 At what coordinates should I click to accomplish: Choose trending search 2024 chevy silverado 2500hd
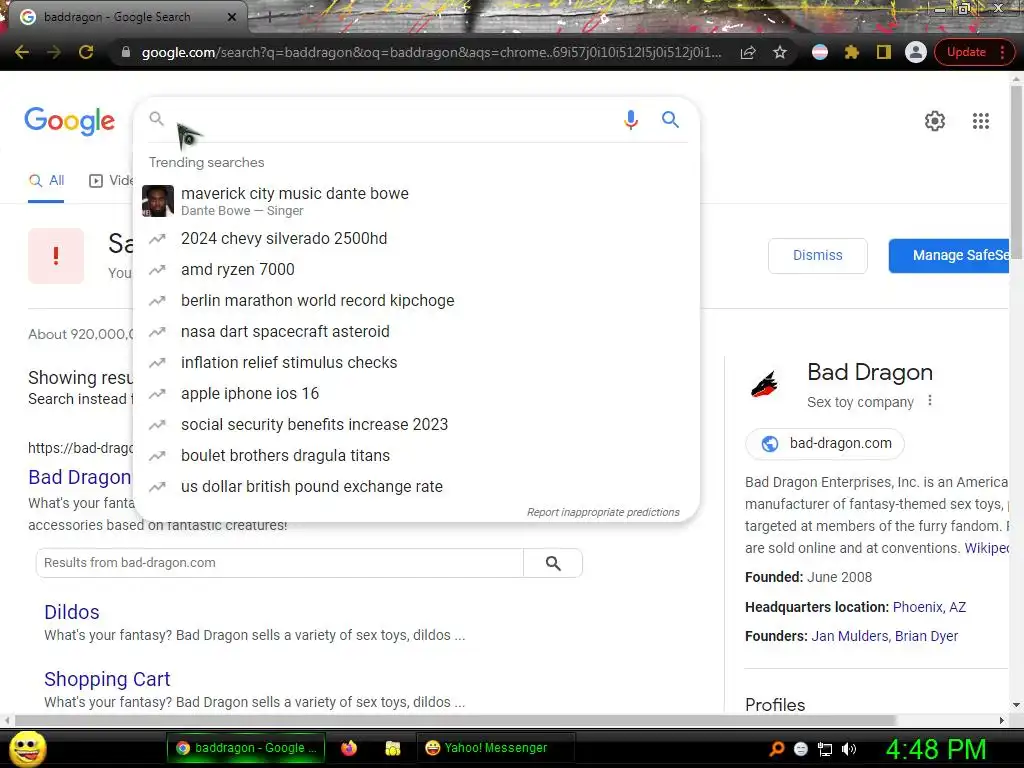(416, 238)
